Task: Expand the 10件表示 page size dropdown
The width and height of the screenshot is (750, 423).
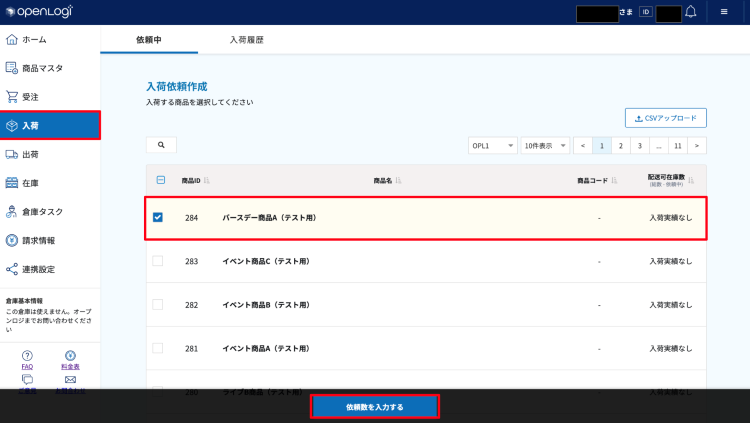Action: (x=546, y=145)
